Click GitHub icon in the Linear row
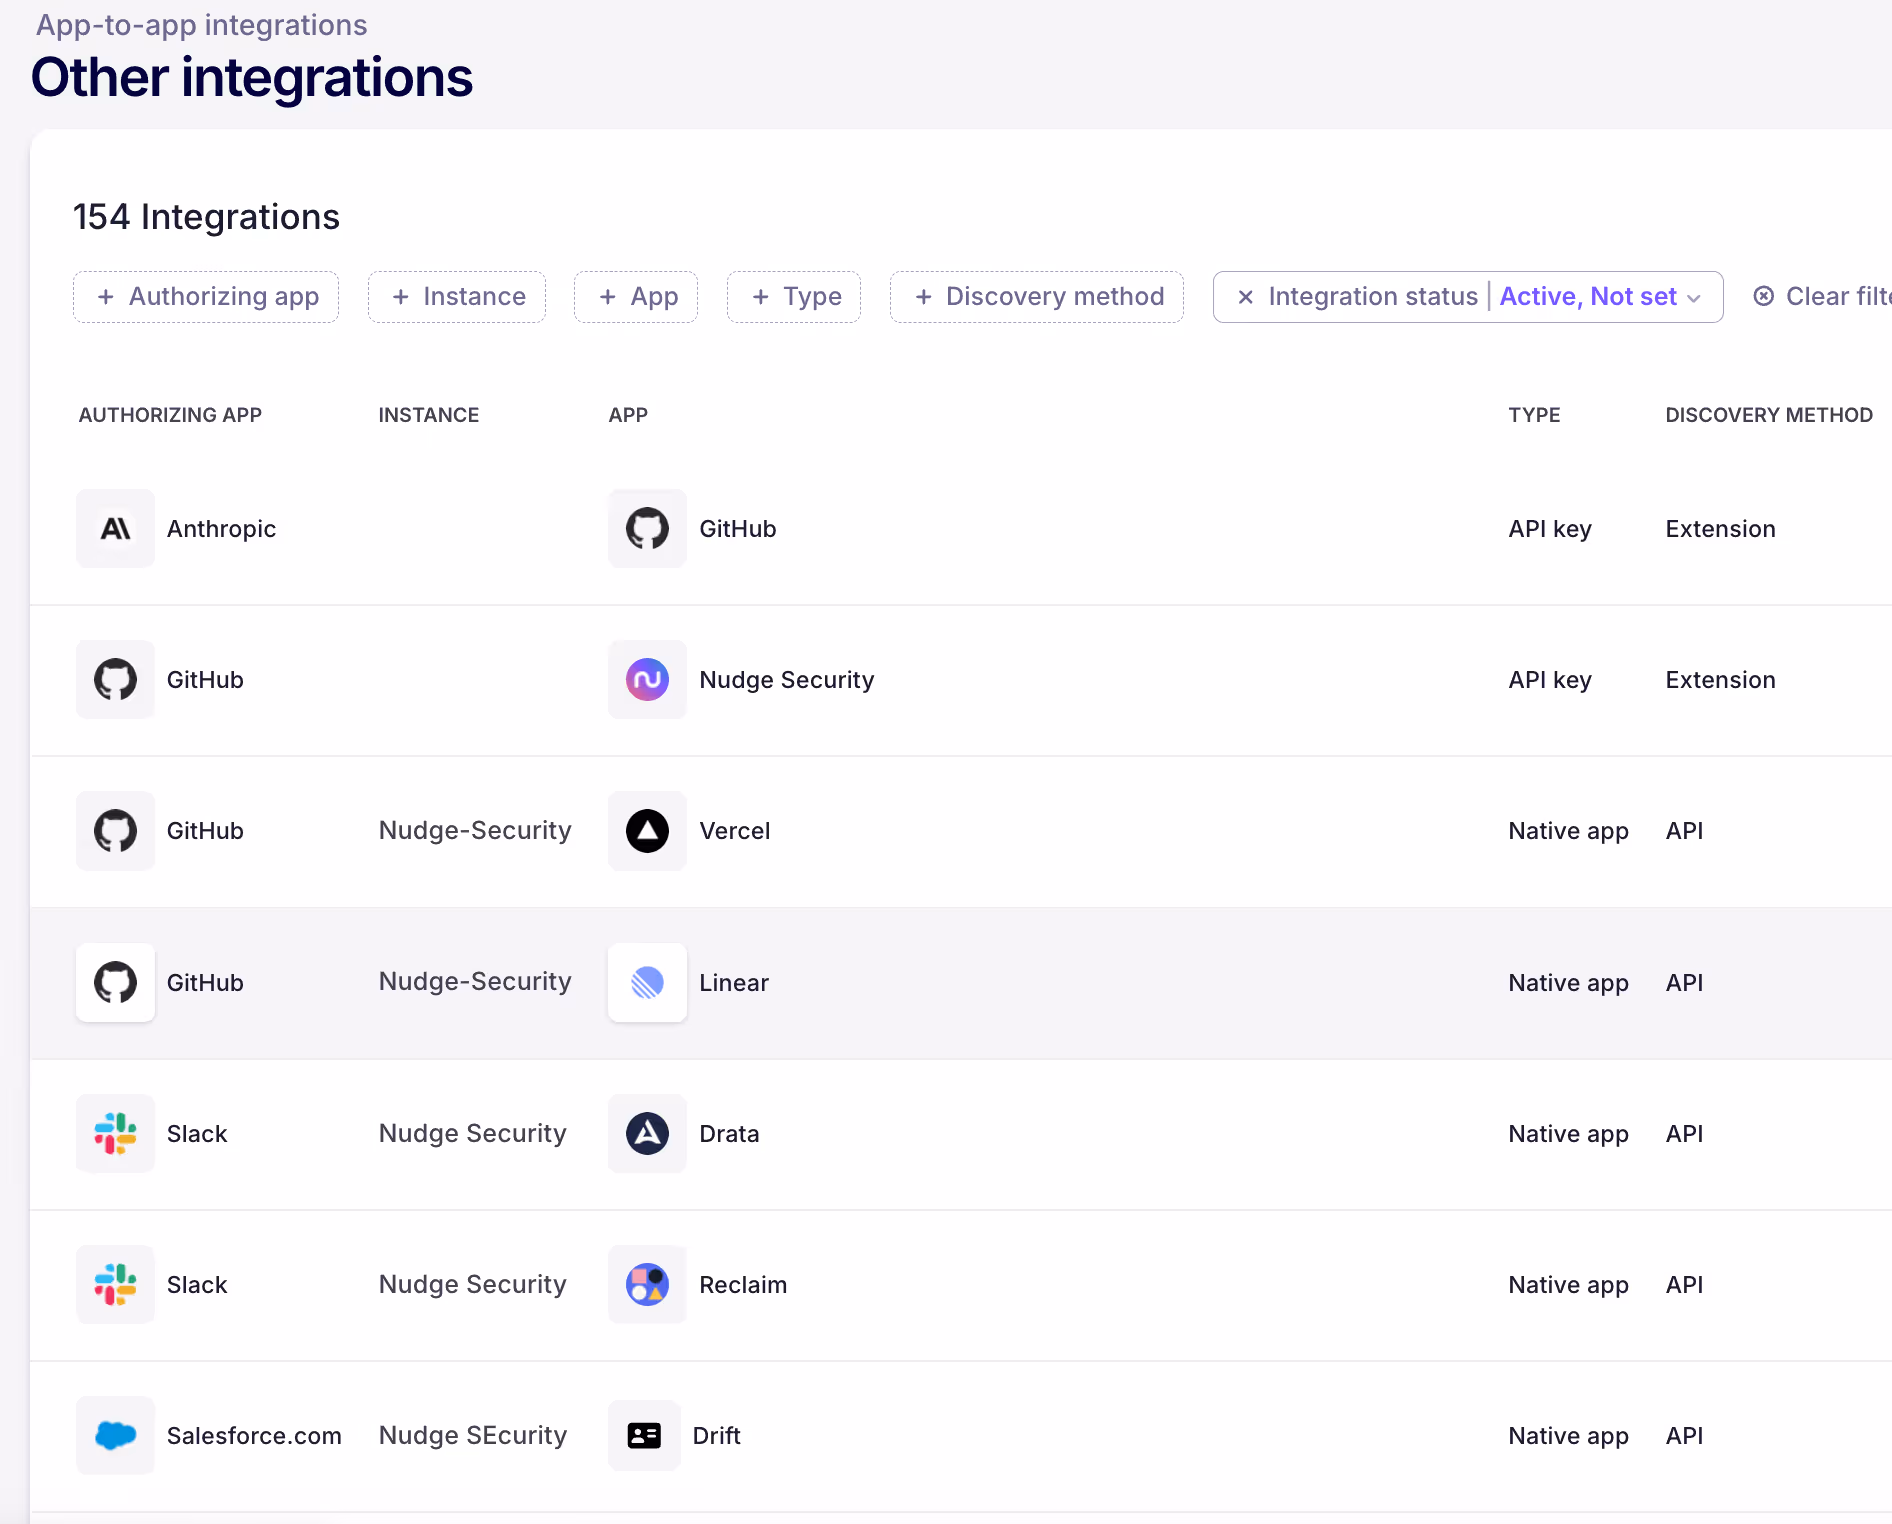The height and width of the screenshot is (1524, 1892). pyautogui.click(x=116, y=983)
